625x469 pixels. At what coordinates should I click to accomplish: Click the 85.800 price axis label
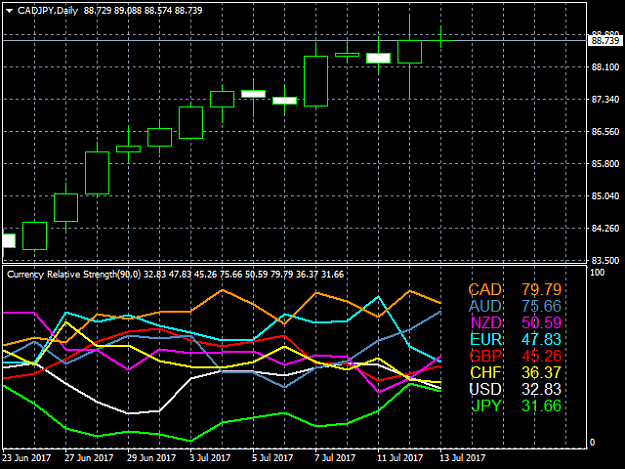coord(605,164)
